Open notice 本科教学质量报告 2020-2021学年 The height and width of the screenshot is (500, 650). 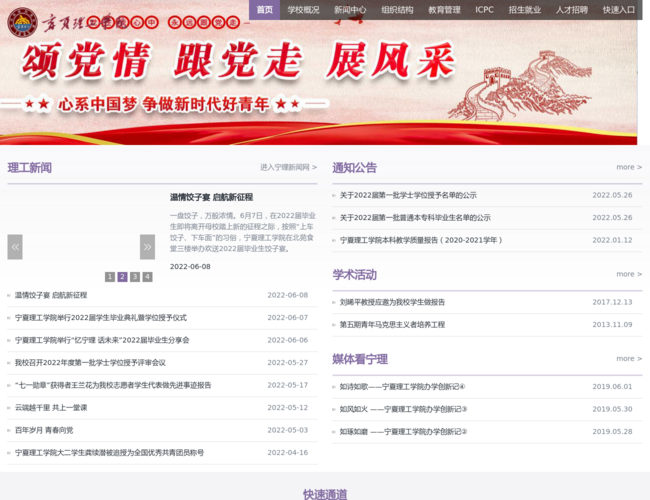(421, 240)
